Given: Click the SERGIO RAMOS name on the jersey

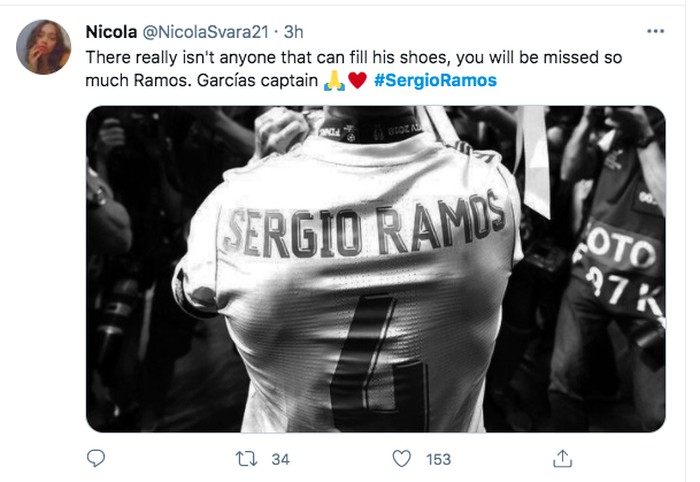Looking at the screenshot, I should pyautogui.click(x=367, y=227).
